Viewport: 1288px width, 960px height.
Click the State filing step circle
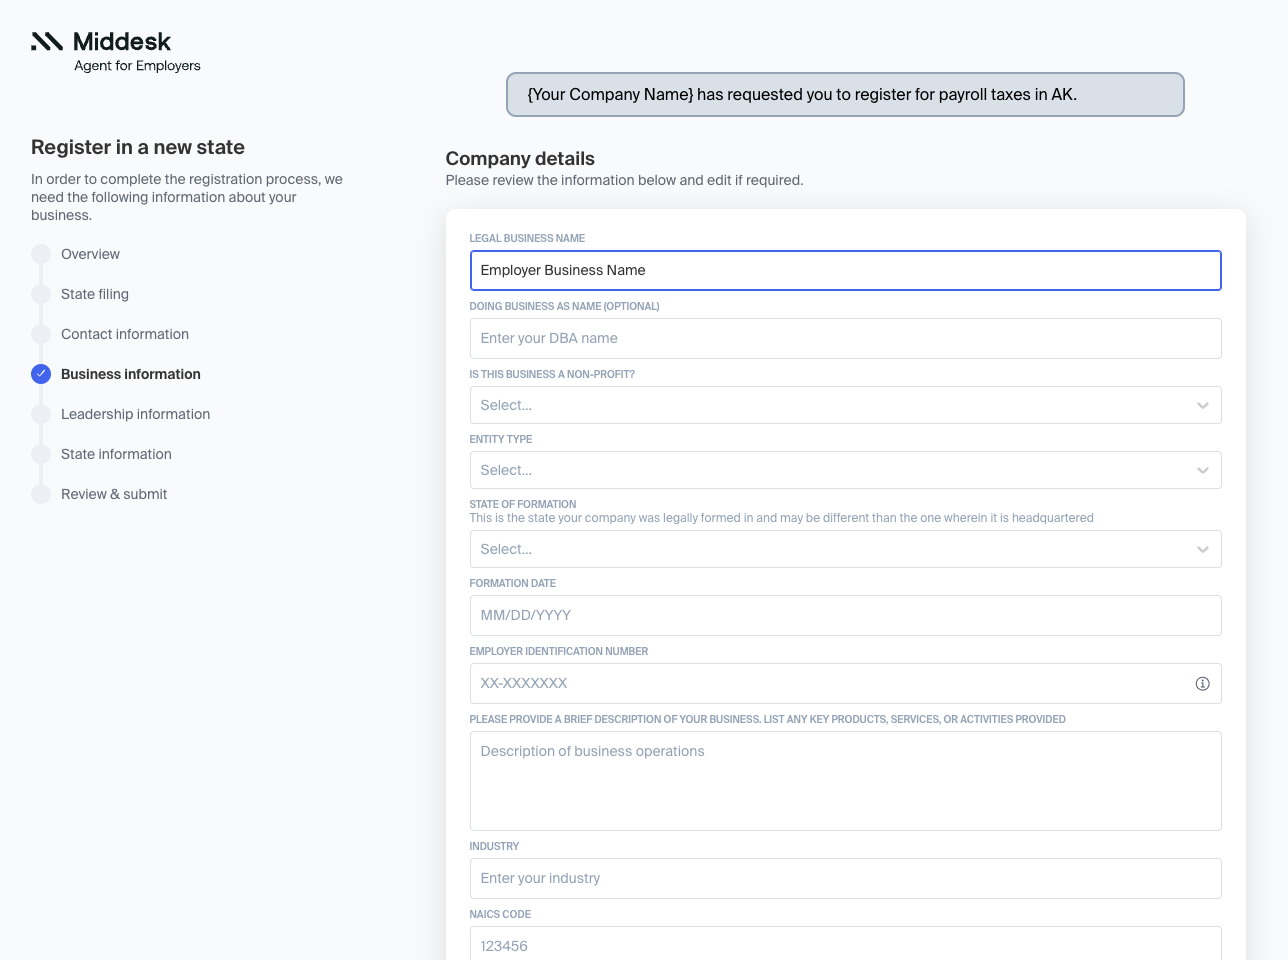41,294
